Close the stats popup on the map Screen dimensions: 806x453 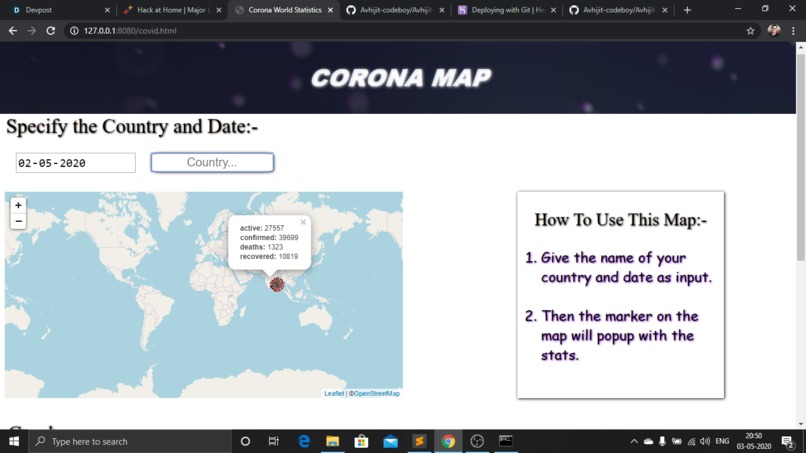303,222
